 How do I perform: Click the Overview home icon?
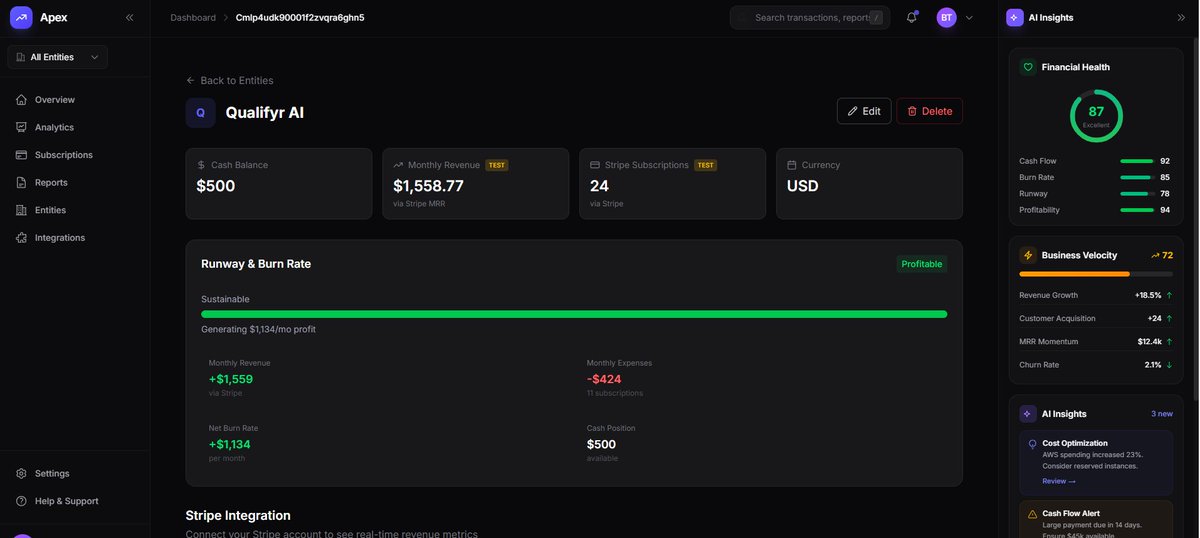(x=22, y=100)
